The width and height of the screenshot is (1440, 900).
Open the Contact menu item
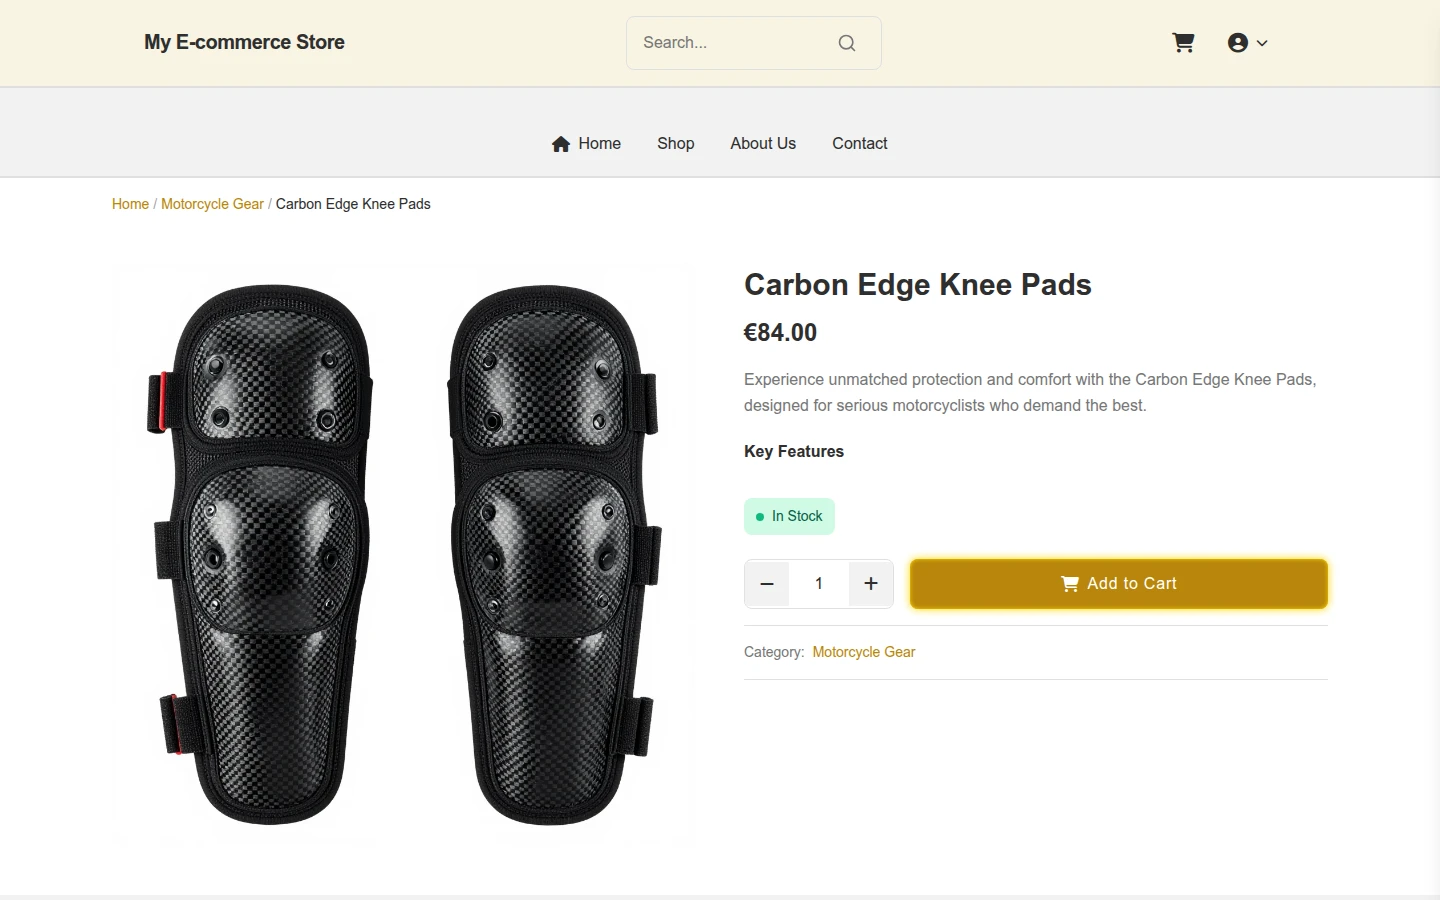point(860,144)
